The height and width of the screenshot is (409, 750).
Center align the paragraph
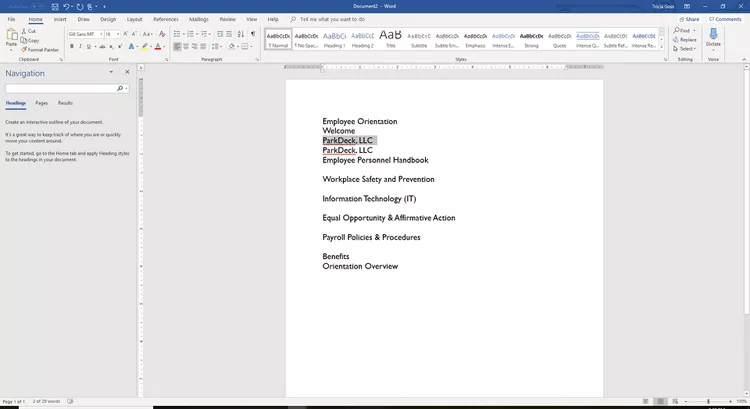(186, 46)
